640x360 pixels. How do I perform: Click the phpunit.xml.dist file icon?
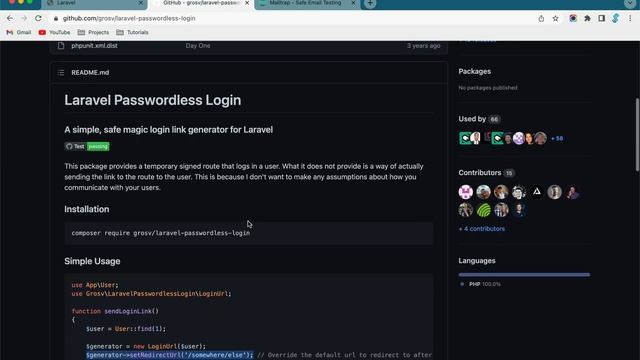click(x=61, y=46)
